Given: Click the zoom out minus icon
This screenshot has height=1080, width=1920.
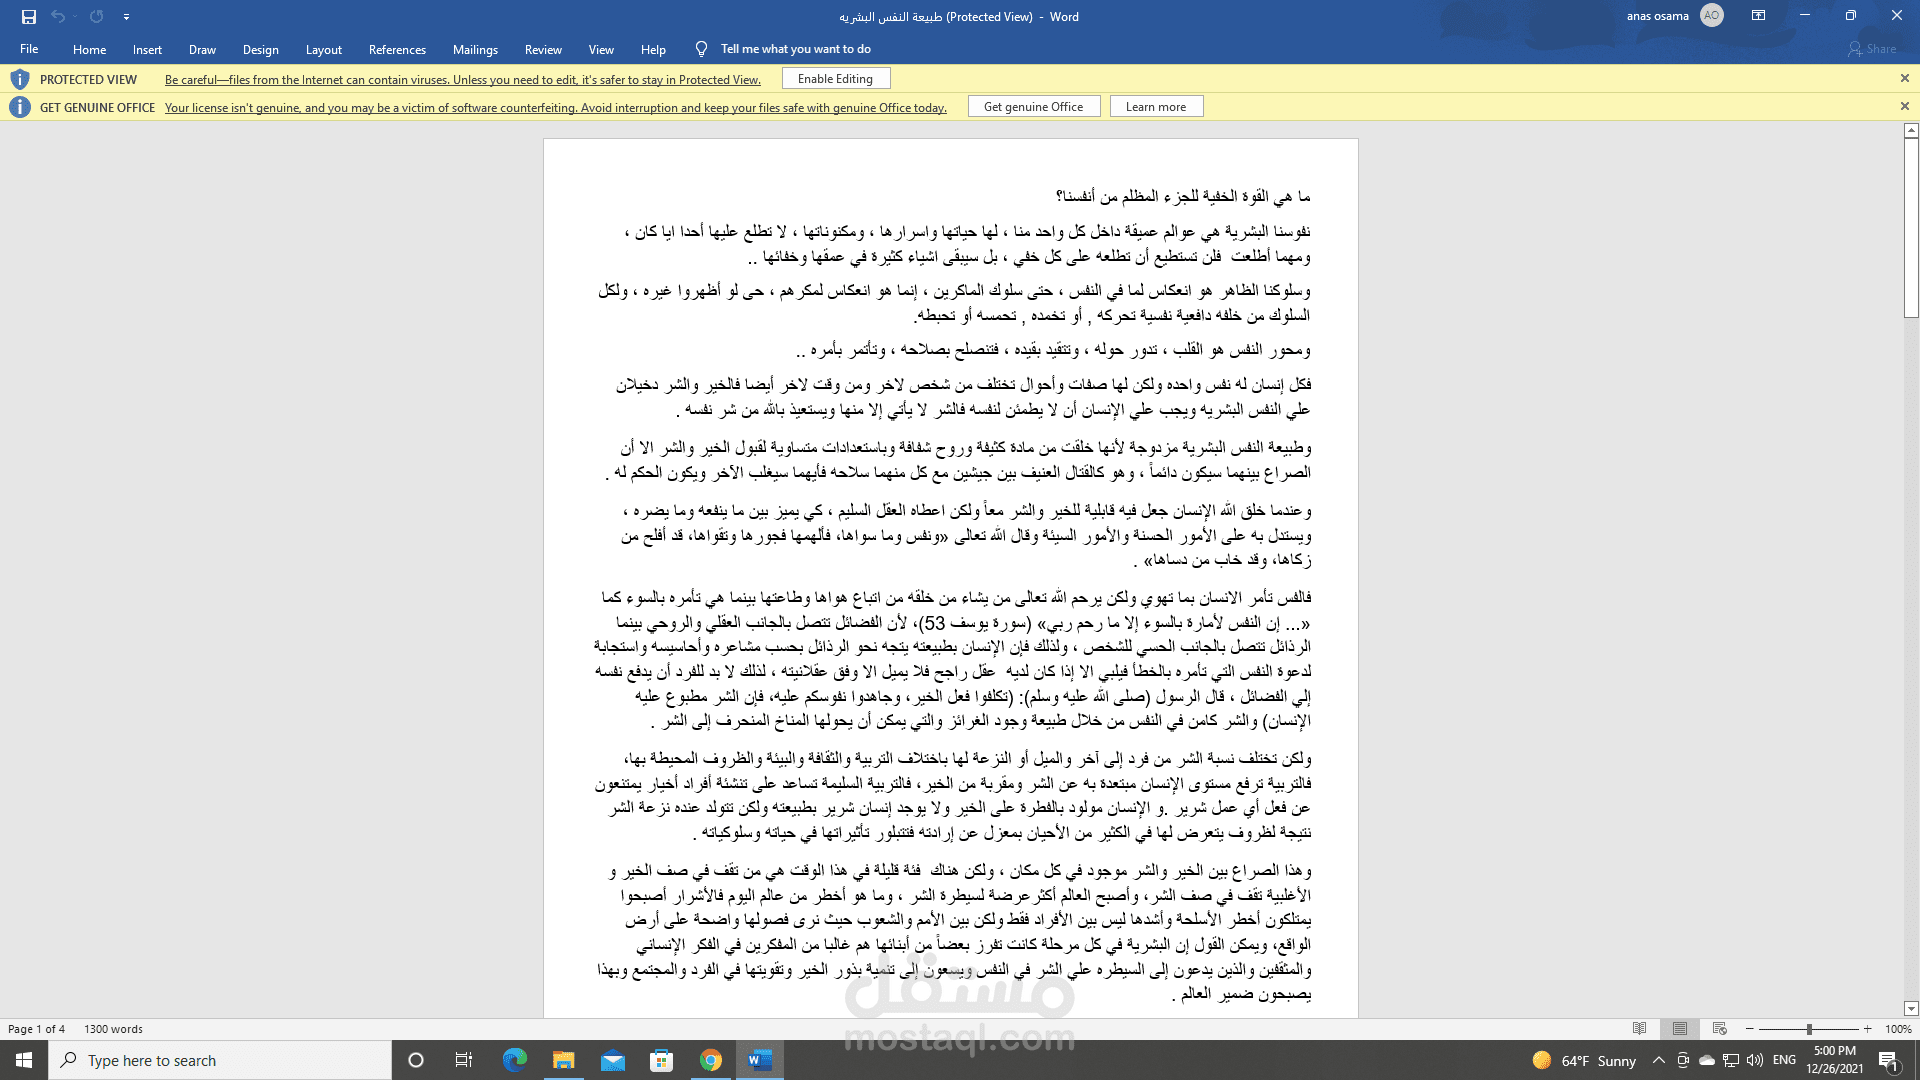Looking at the screenshot, I should [x=1749, y=1028].
